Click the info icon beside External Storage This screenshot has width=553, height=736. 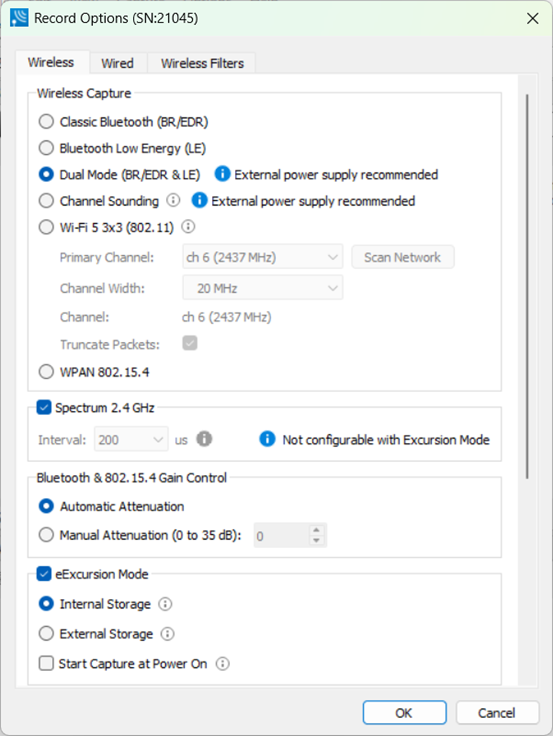click(168, 634)
